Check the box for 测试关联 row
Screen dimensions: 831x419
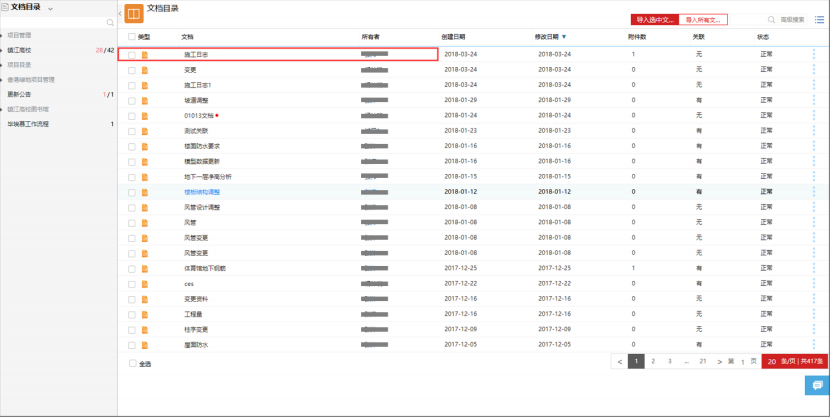tap(131, 131)
